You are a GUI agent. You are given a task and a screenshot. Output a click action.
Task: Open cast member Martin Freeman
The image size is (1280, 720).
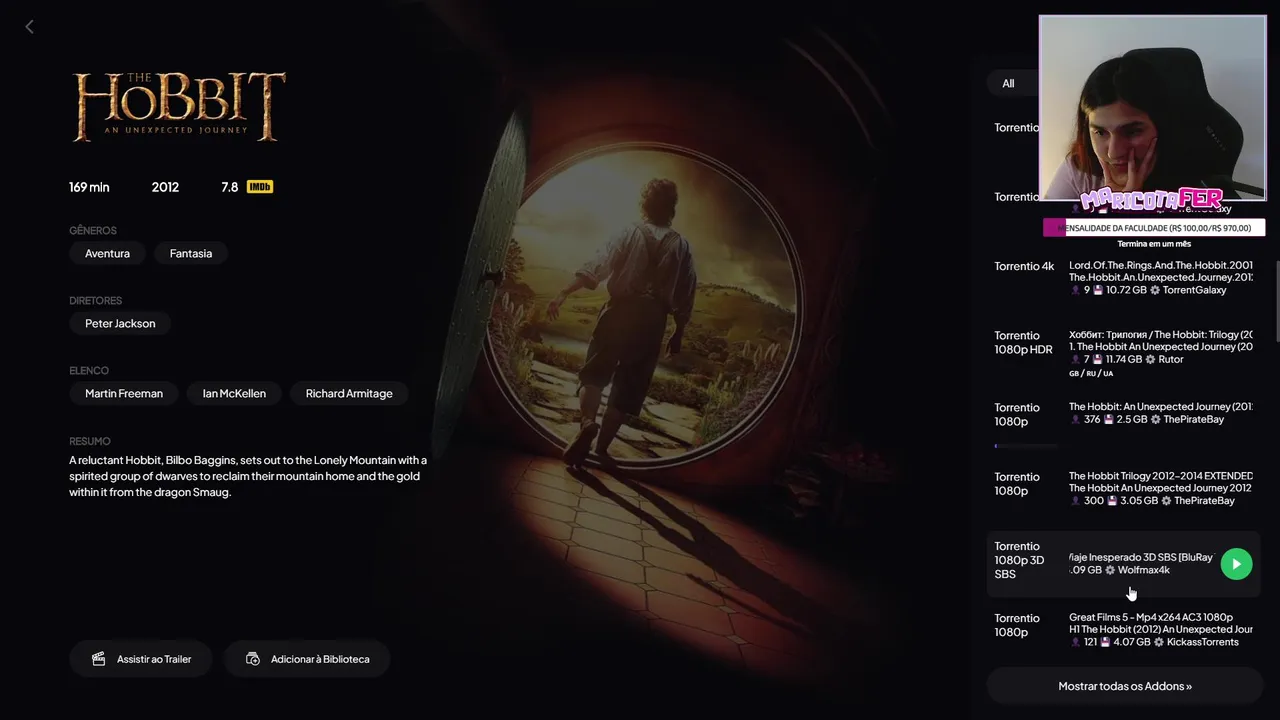click(x=124, y=394)
